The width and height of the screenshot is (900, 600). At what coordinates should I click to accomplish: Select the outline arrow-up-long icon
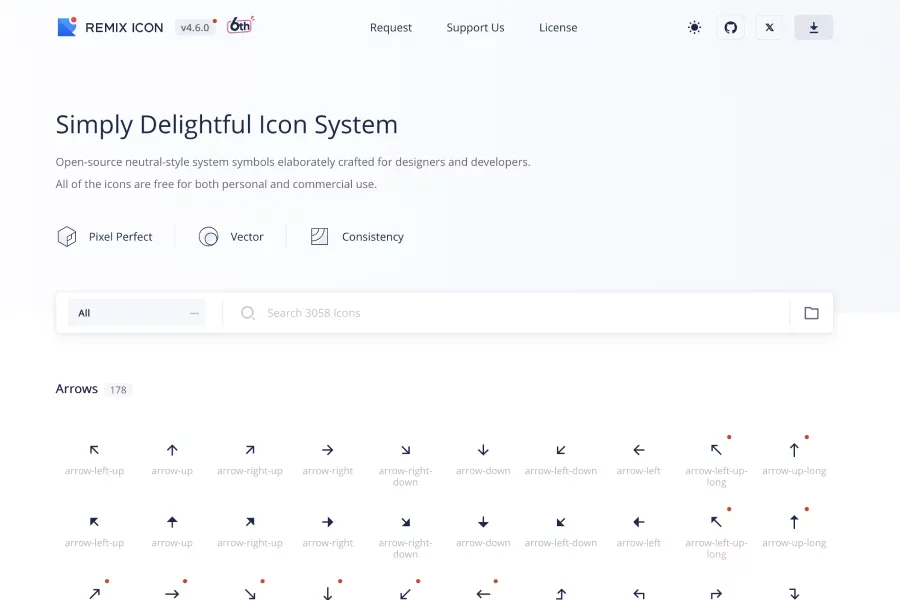(x=794, y=451)
